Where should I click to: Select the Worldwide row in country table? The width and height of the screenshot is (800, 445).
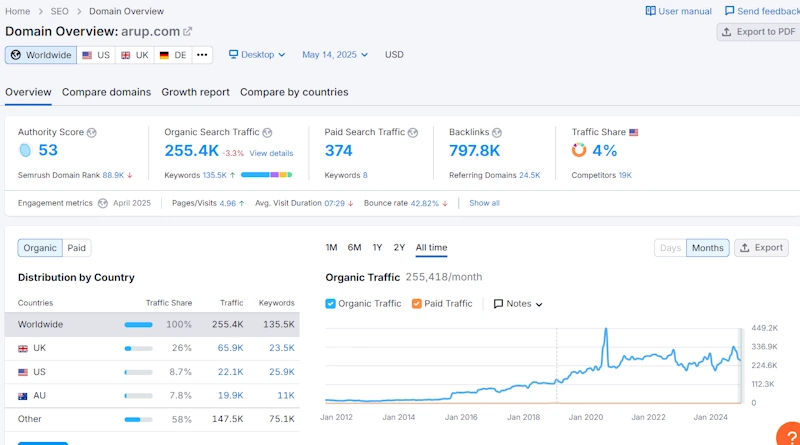152,325
